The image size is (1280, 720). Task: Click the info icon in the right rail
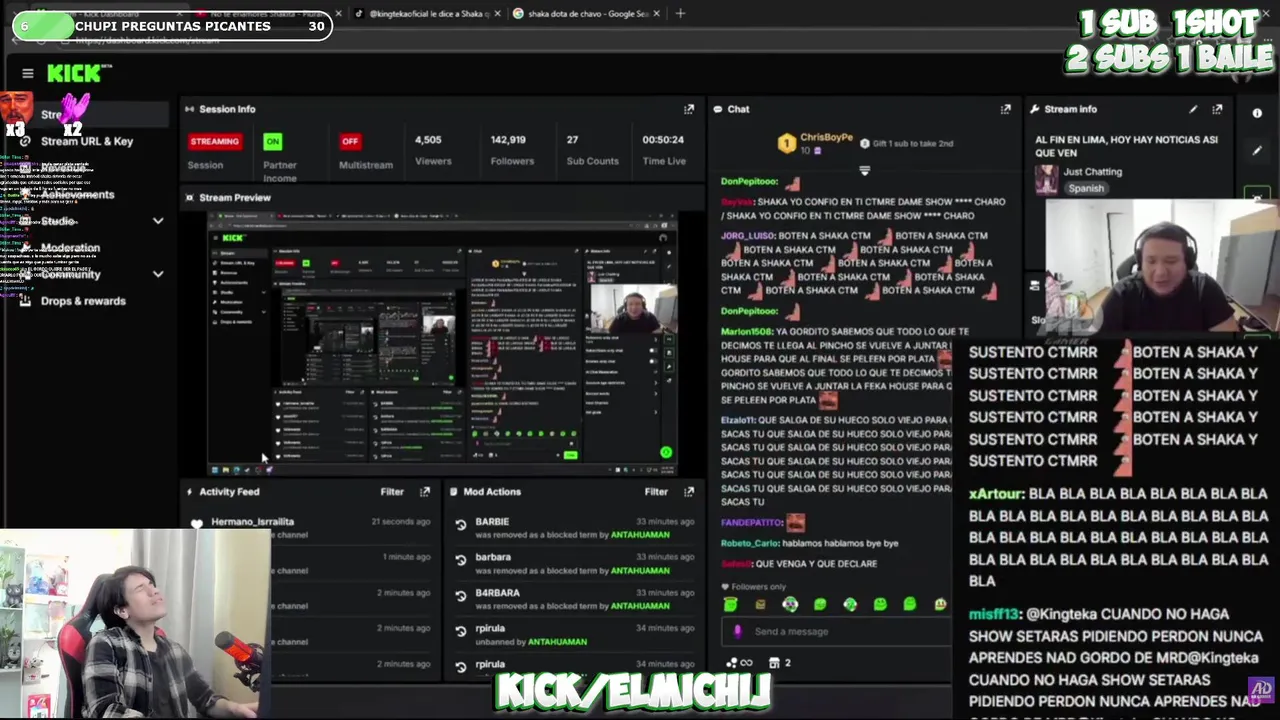tap(1257, 113)
